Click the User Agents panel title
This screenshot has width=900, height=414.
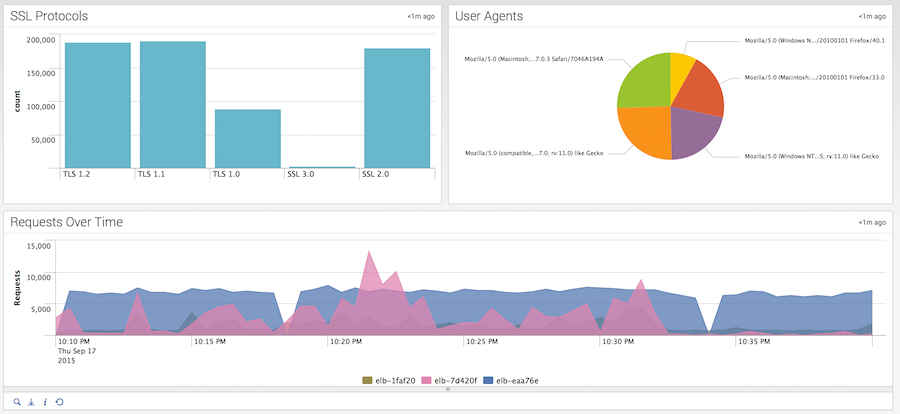click(x=489, y=16)
